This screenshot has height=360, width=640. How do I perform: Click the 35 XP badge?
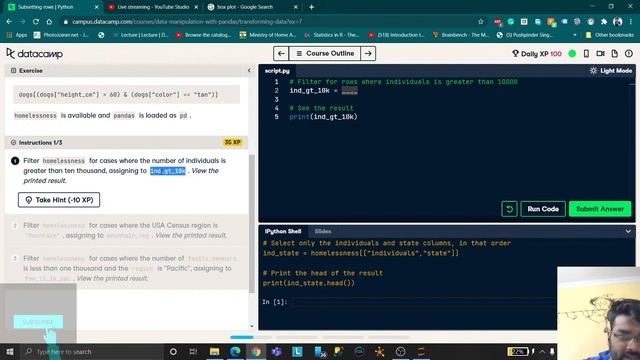pyautogui.click(x=232, y=142)
